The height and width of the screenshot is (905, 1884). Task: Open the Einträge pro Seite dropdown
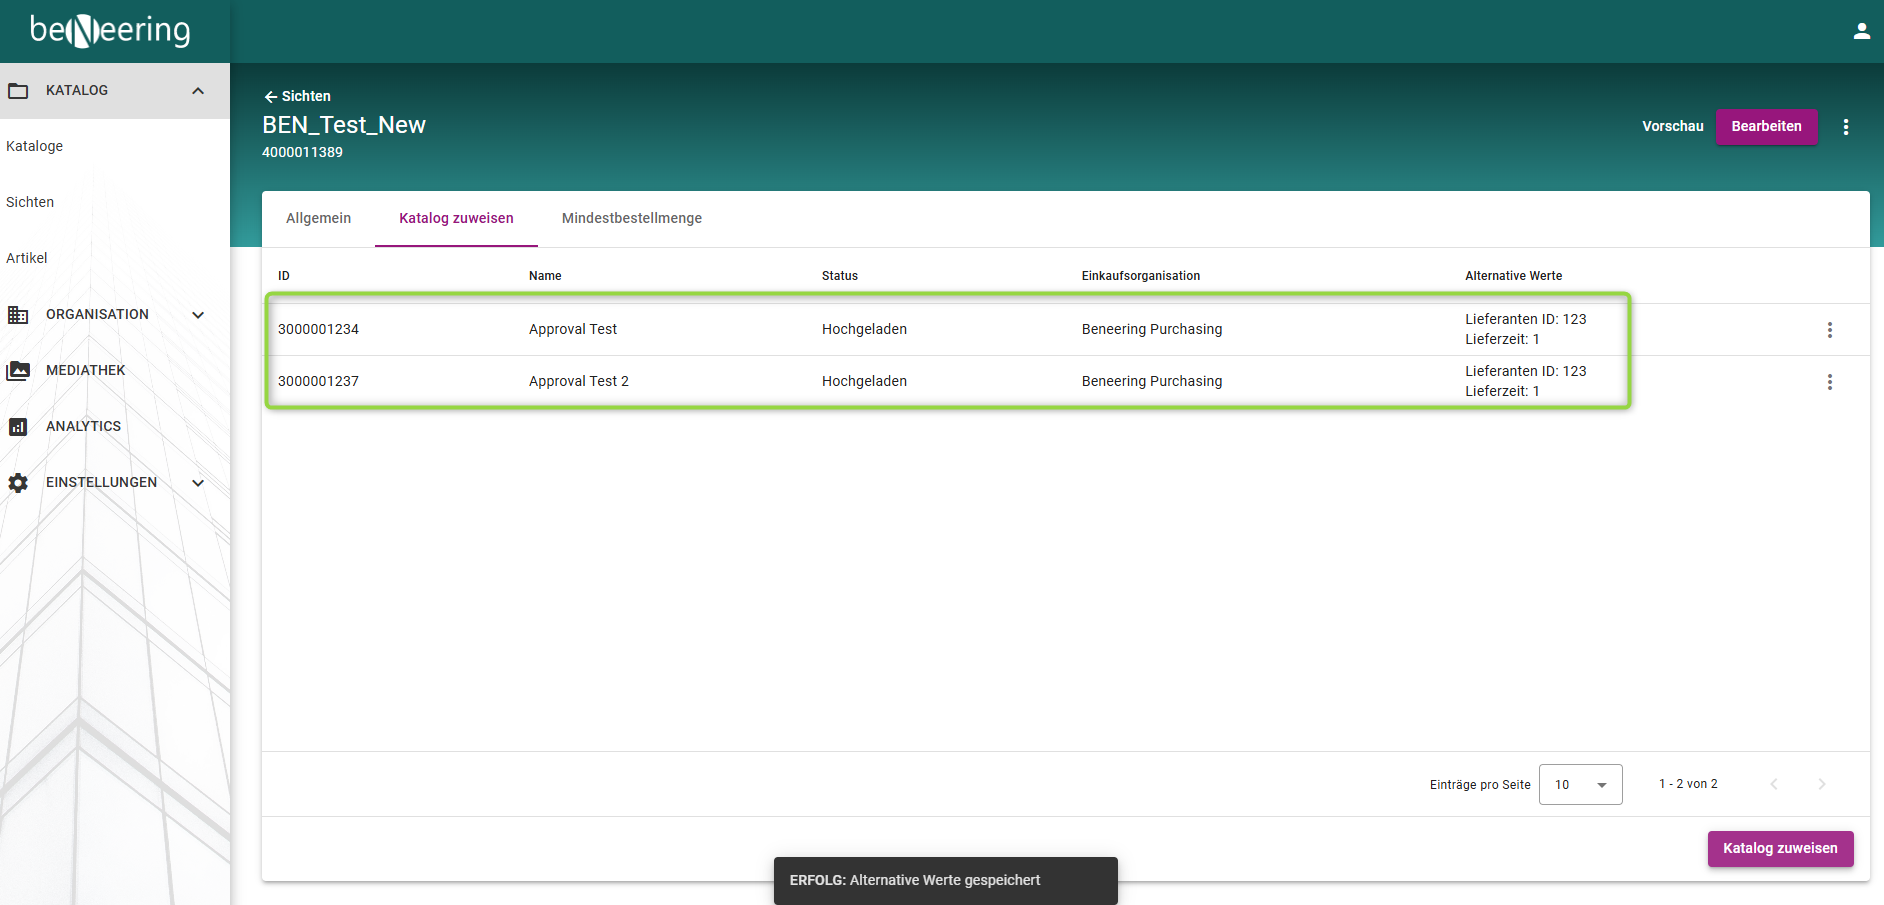(1580, 785)
